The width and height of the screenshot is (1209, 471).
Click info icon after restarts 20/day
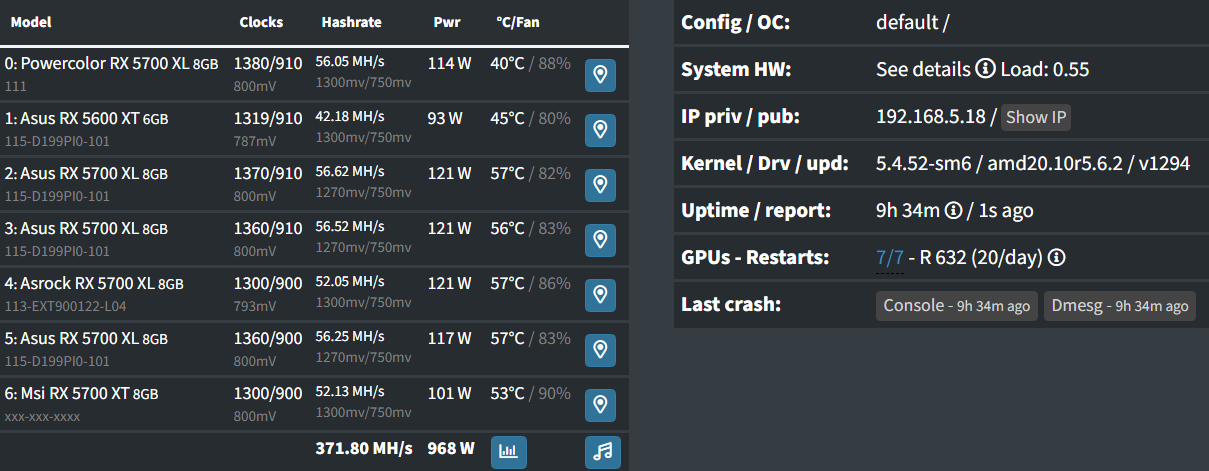click(x=1056, y=258)
